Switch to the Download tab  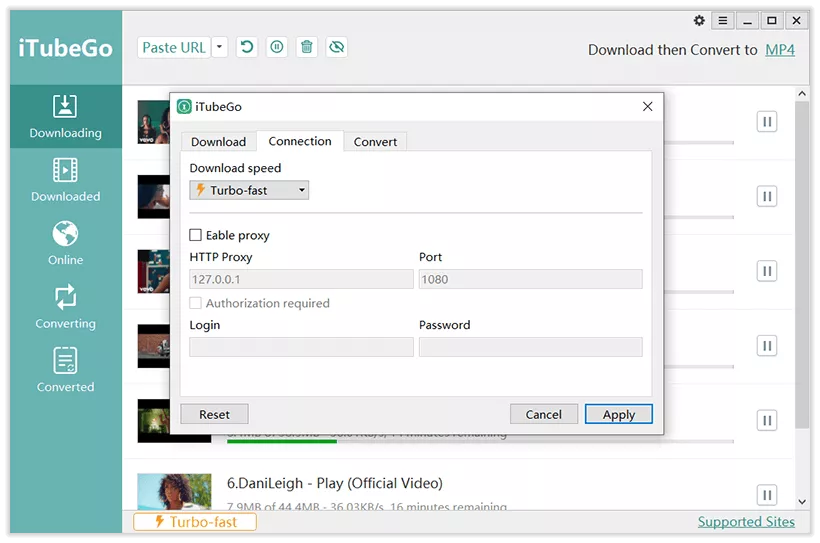[218, 142]
